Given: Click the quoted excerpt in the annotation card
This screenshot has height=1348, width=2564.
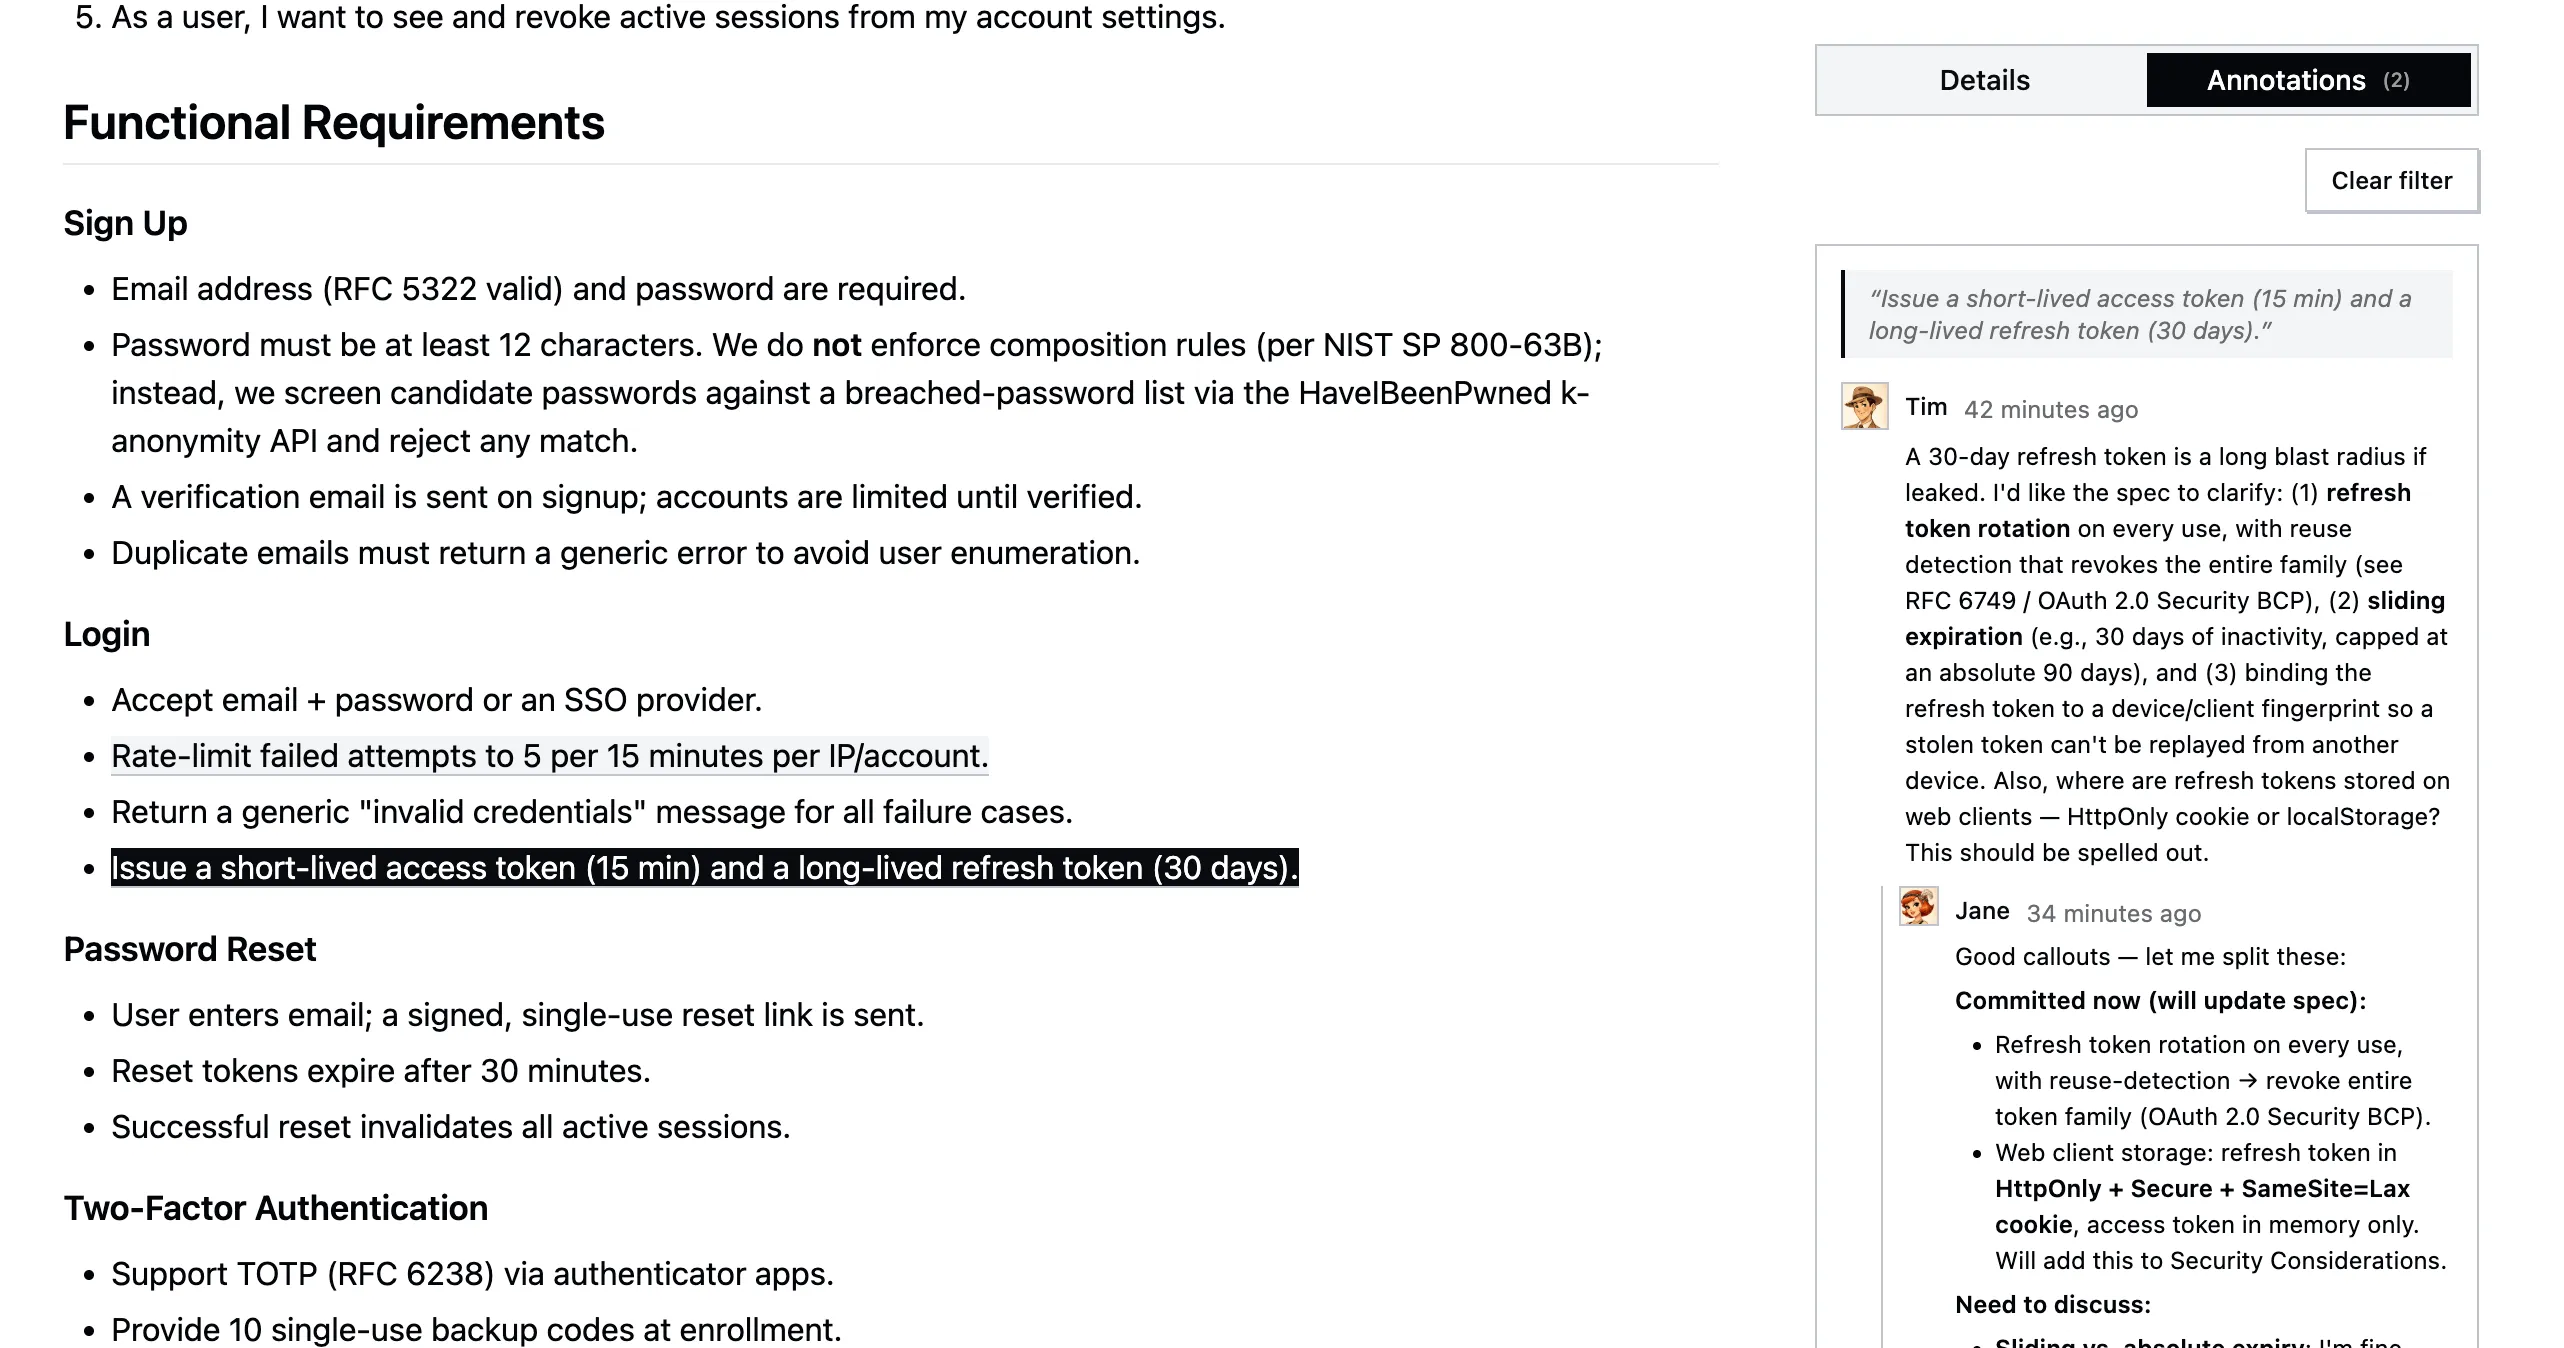Looking at the screenshot, I should pyautogui.click(x=2146, y=314).
